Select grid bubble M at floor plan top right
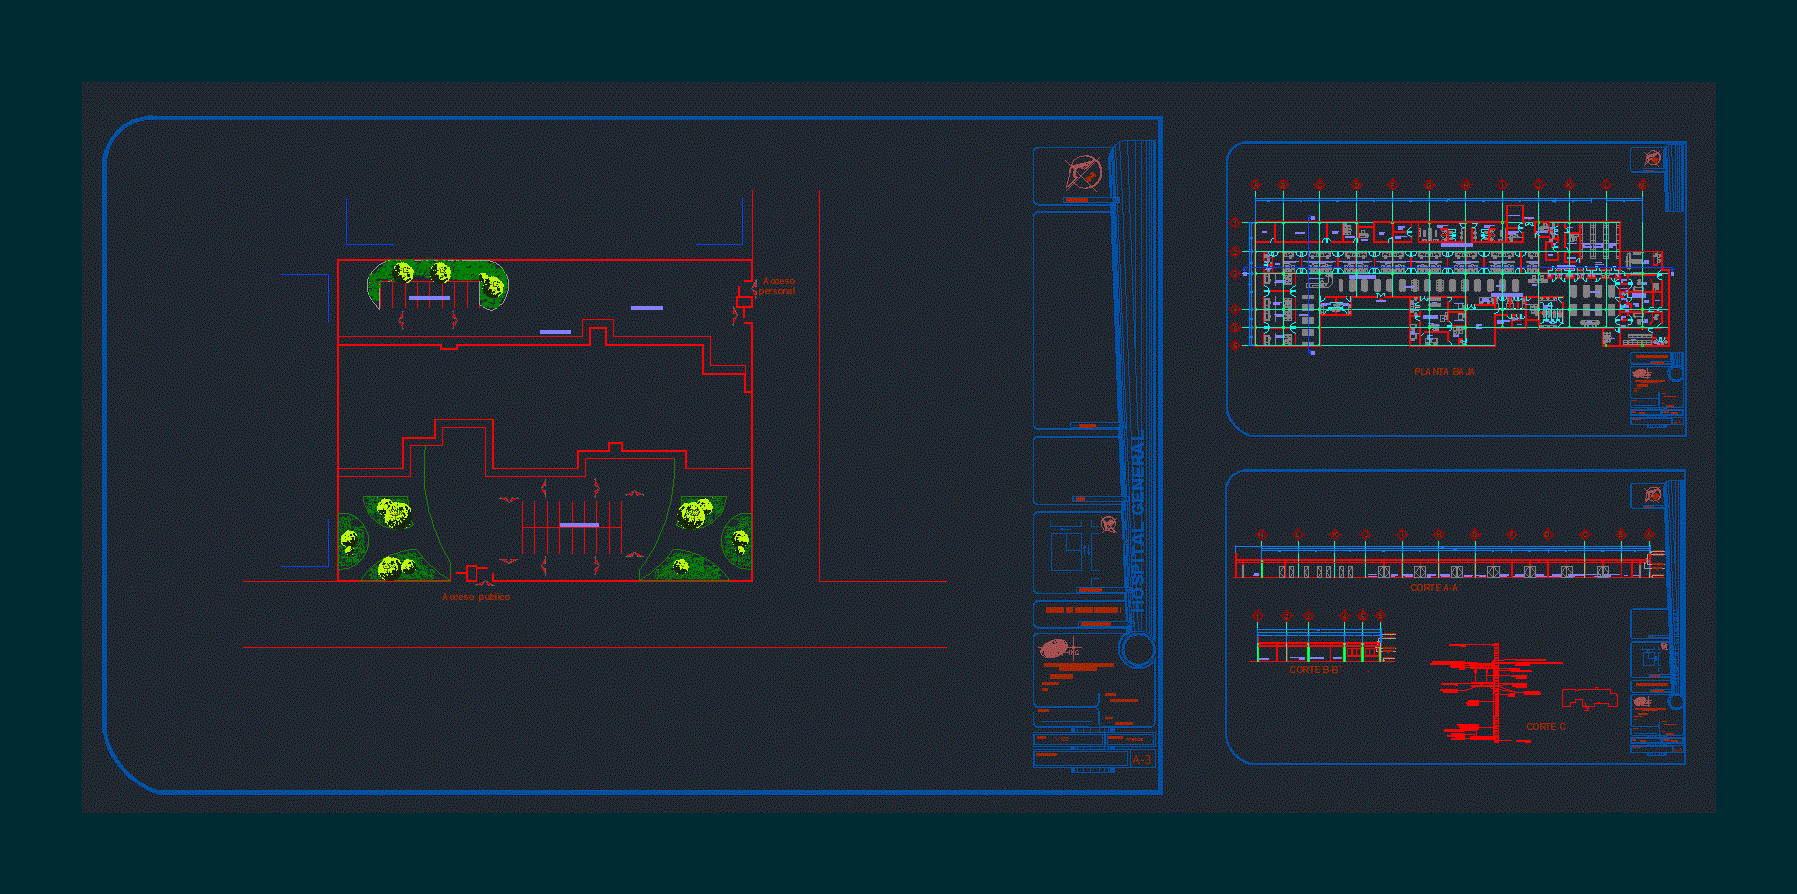Image resolution: width=1797 pixels, height=894 pixels. coord(1642,185)
